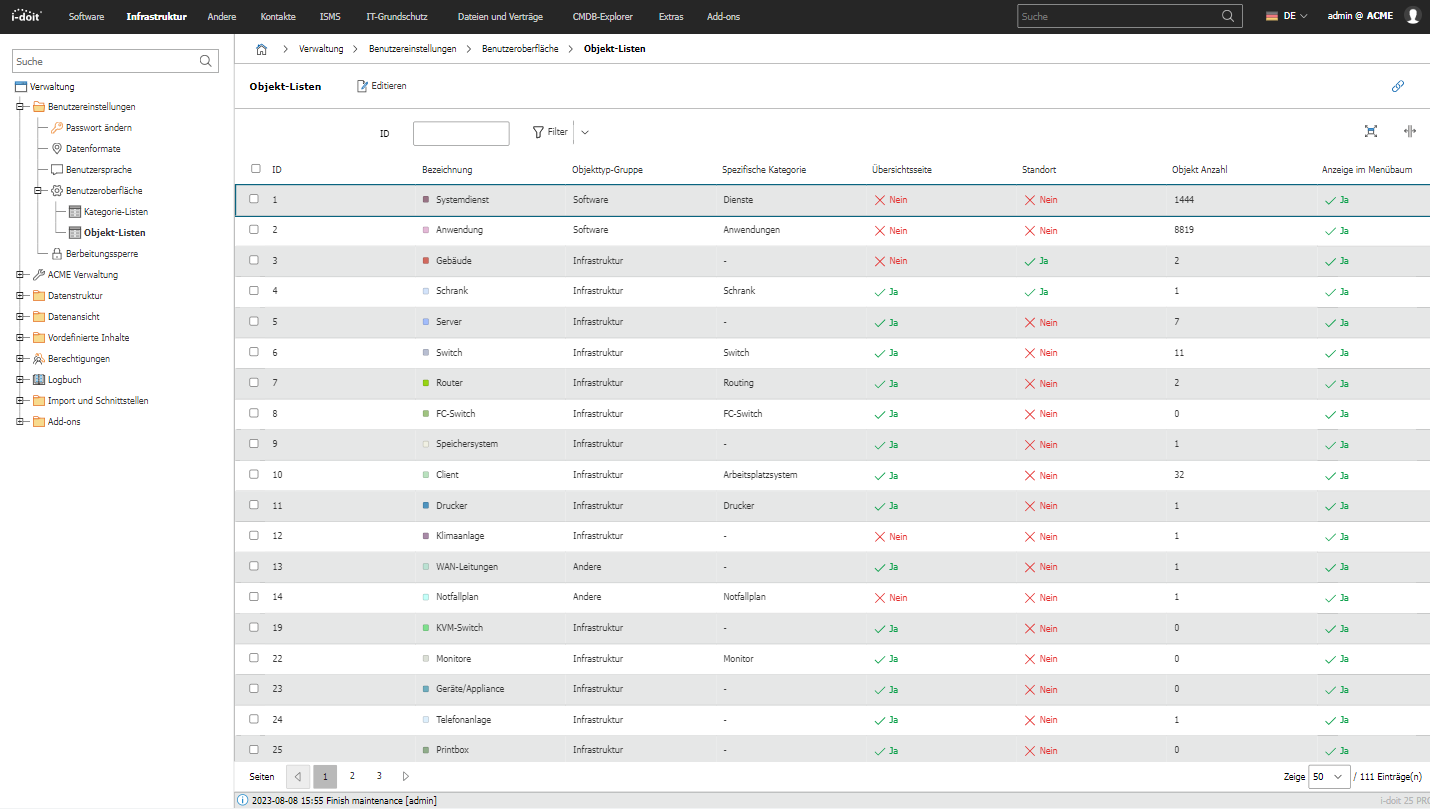Viewport: 1430px width, 809px height.
Task: Click the Editieren button
Action: [382, 86]
